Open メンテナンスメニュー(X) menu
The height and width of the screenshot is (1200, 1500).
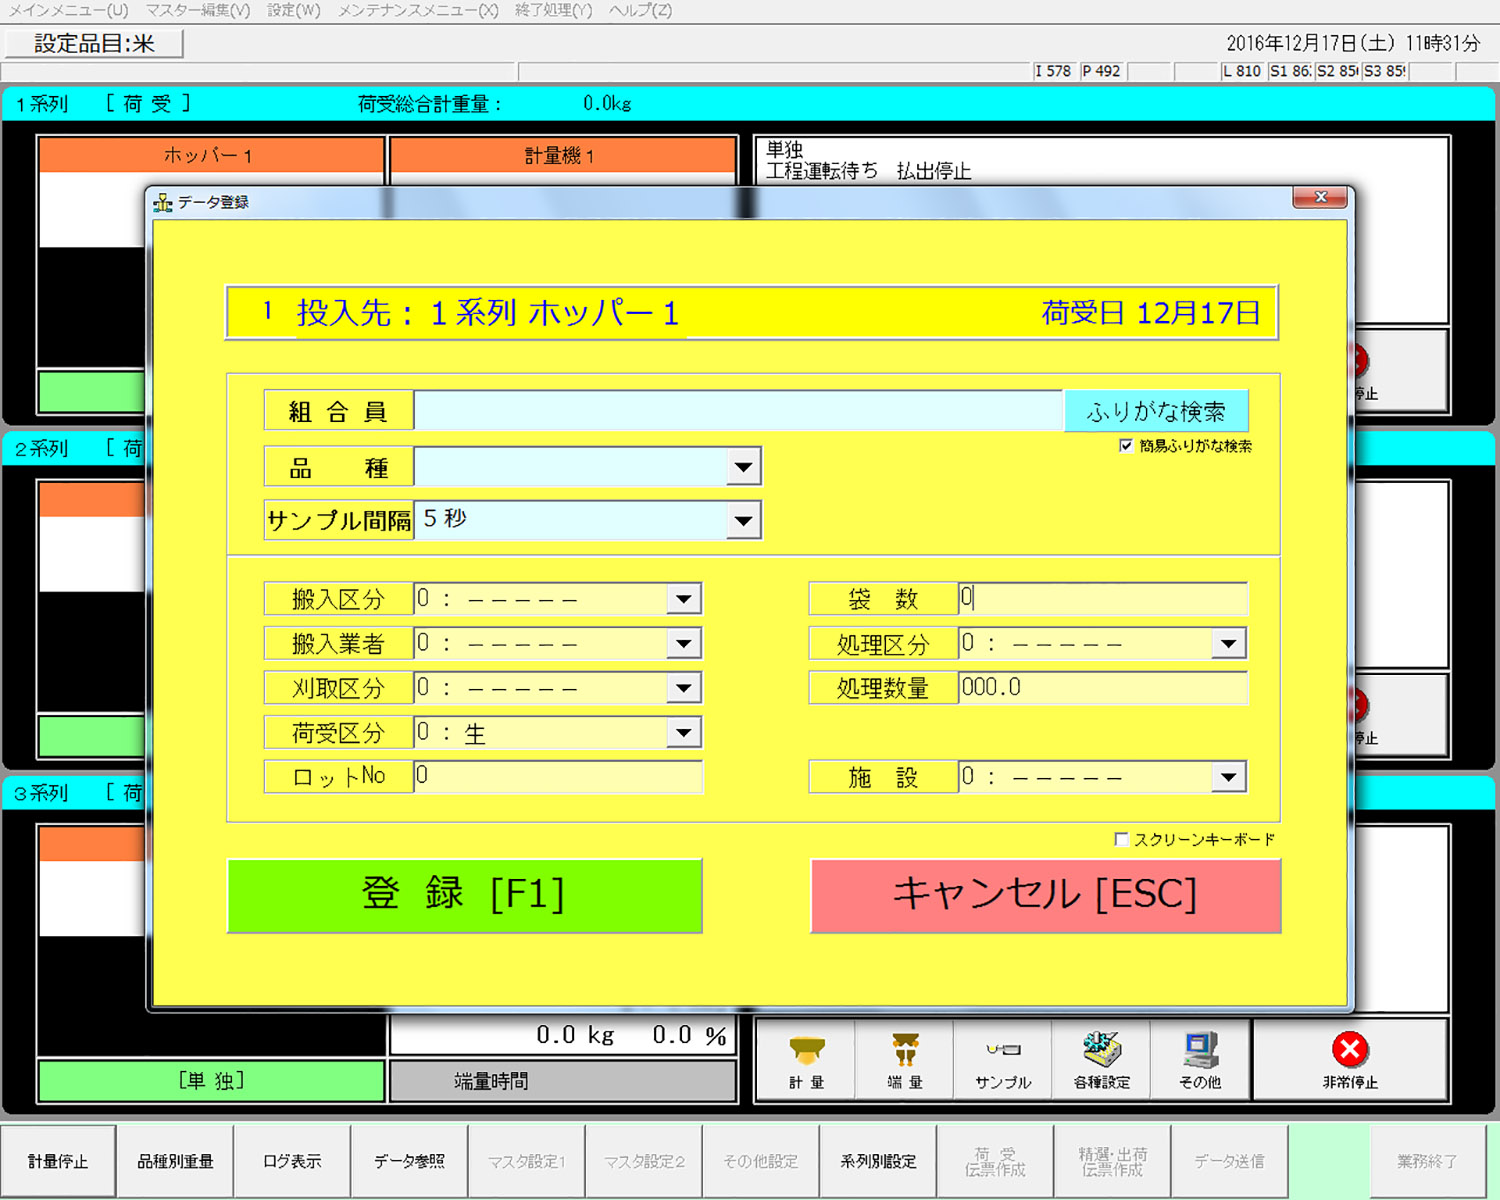pos(418,10)
